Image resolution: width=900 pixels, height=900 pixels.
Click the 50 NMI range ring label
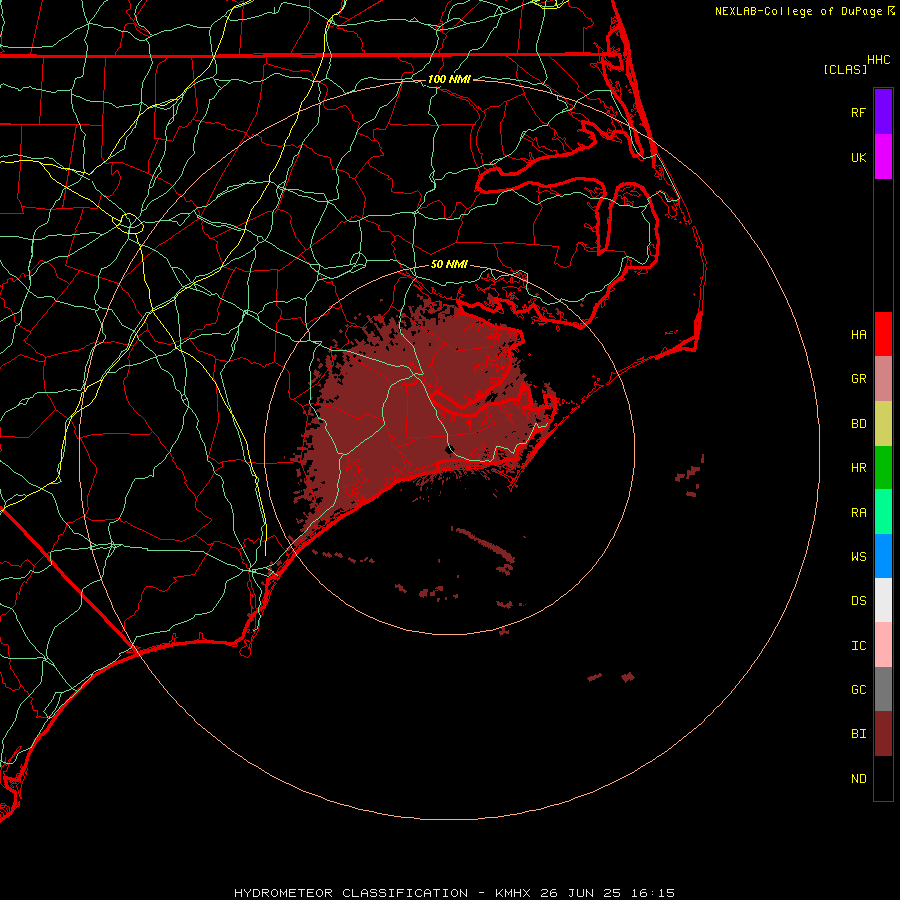tap(449, 264)
